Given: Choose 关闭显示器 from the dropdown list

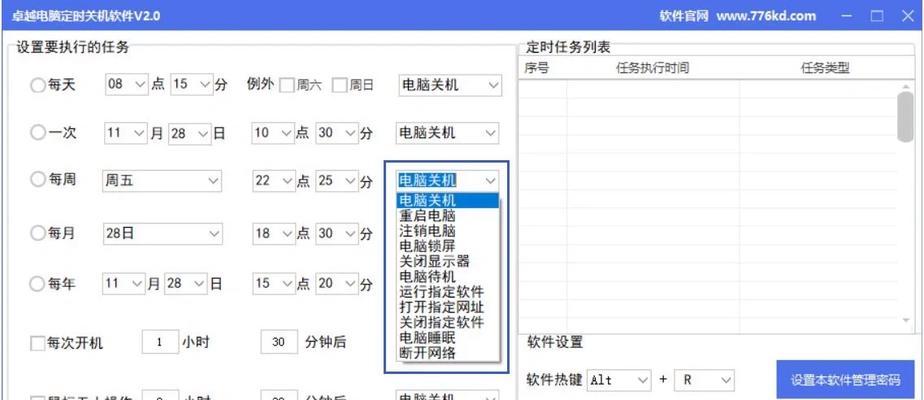Looking at the screenshot, I should (448, 262).
